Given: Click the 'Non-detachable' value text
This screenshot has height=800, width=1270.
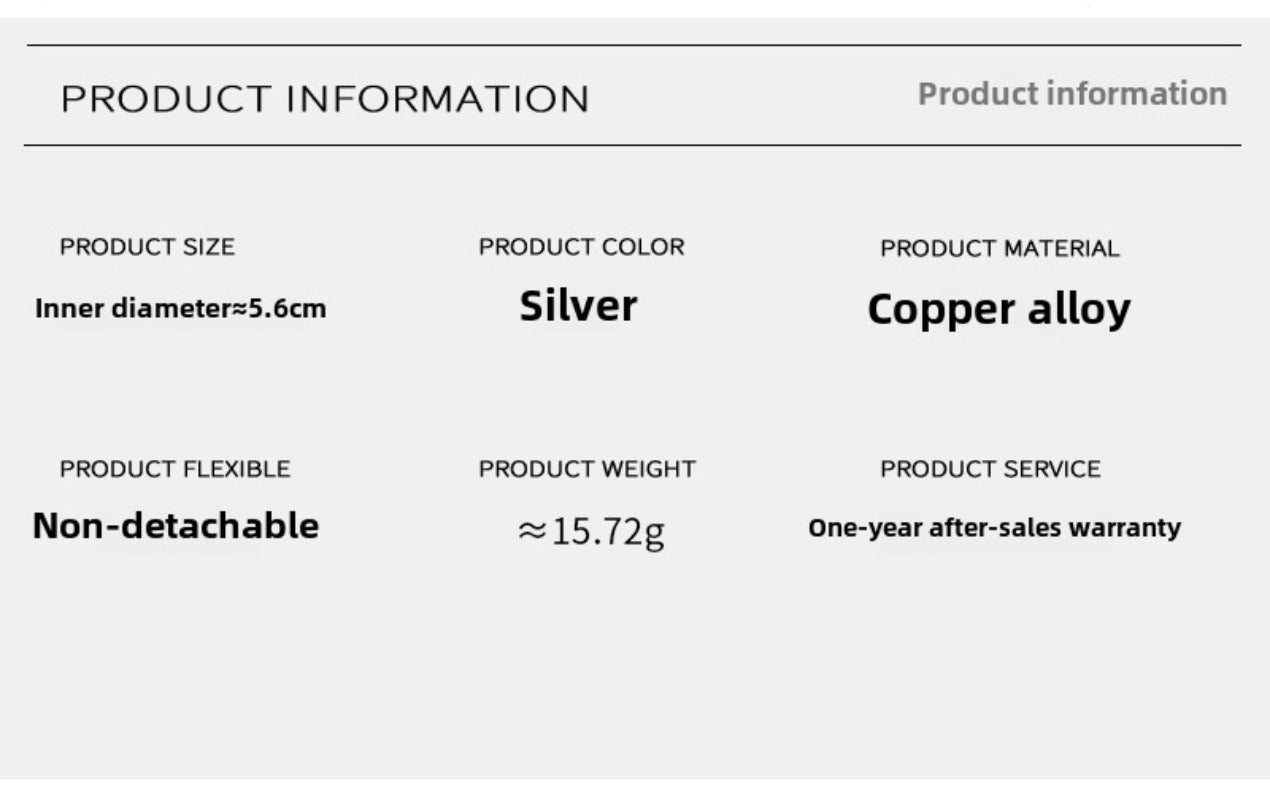Looking at the screenshot, I should pos(175,526).
